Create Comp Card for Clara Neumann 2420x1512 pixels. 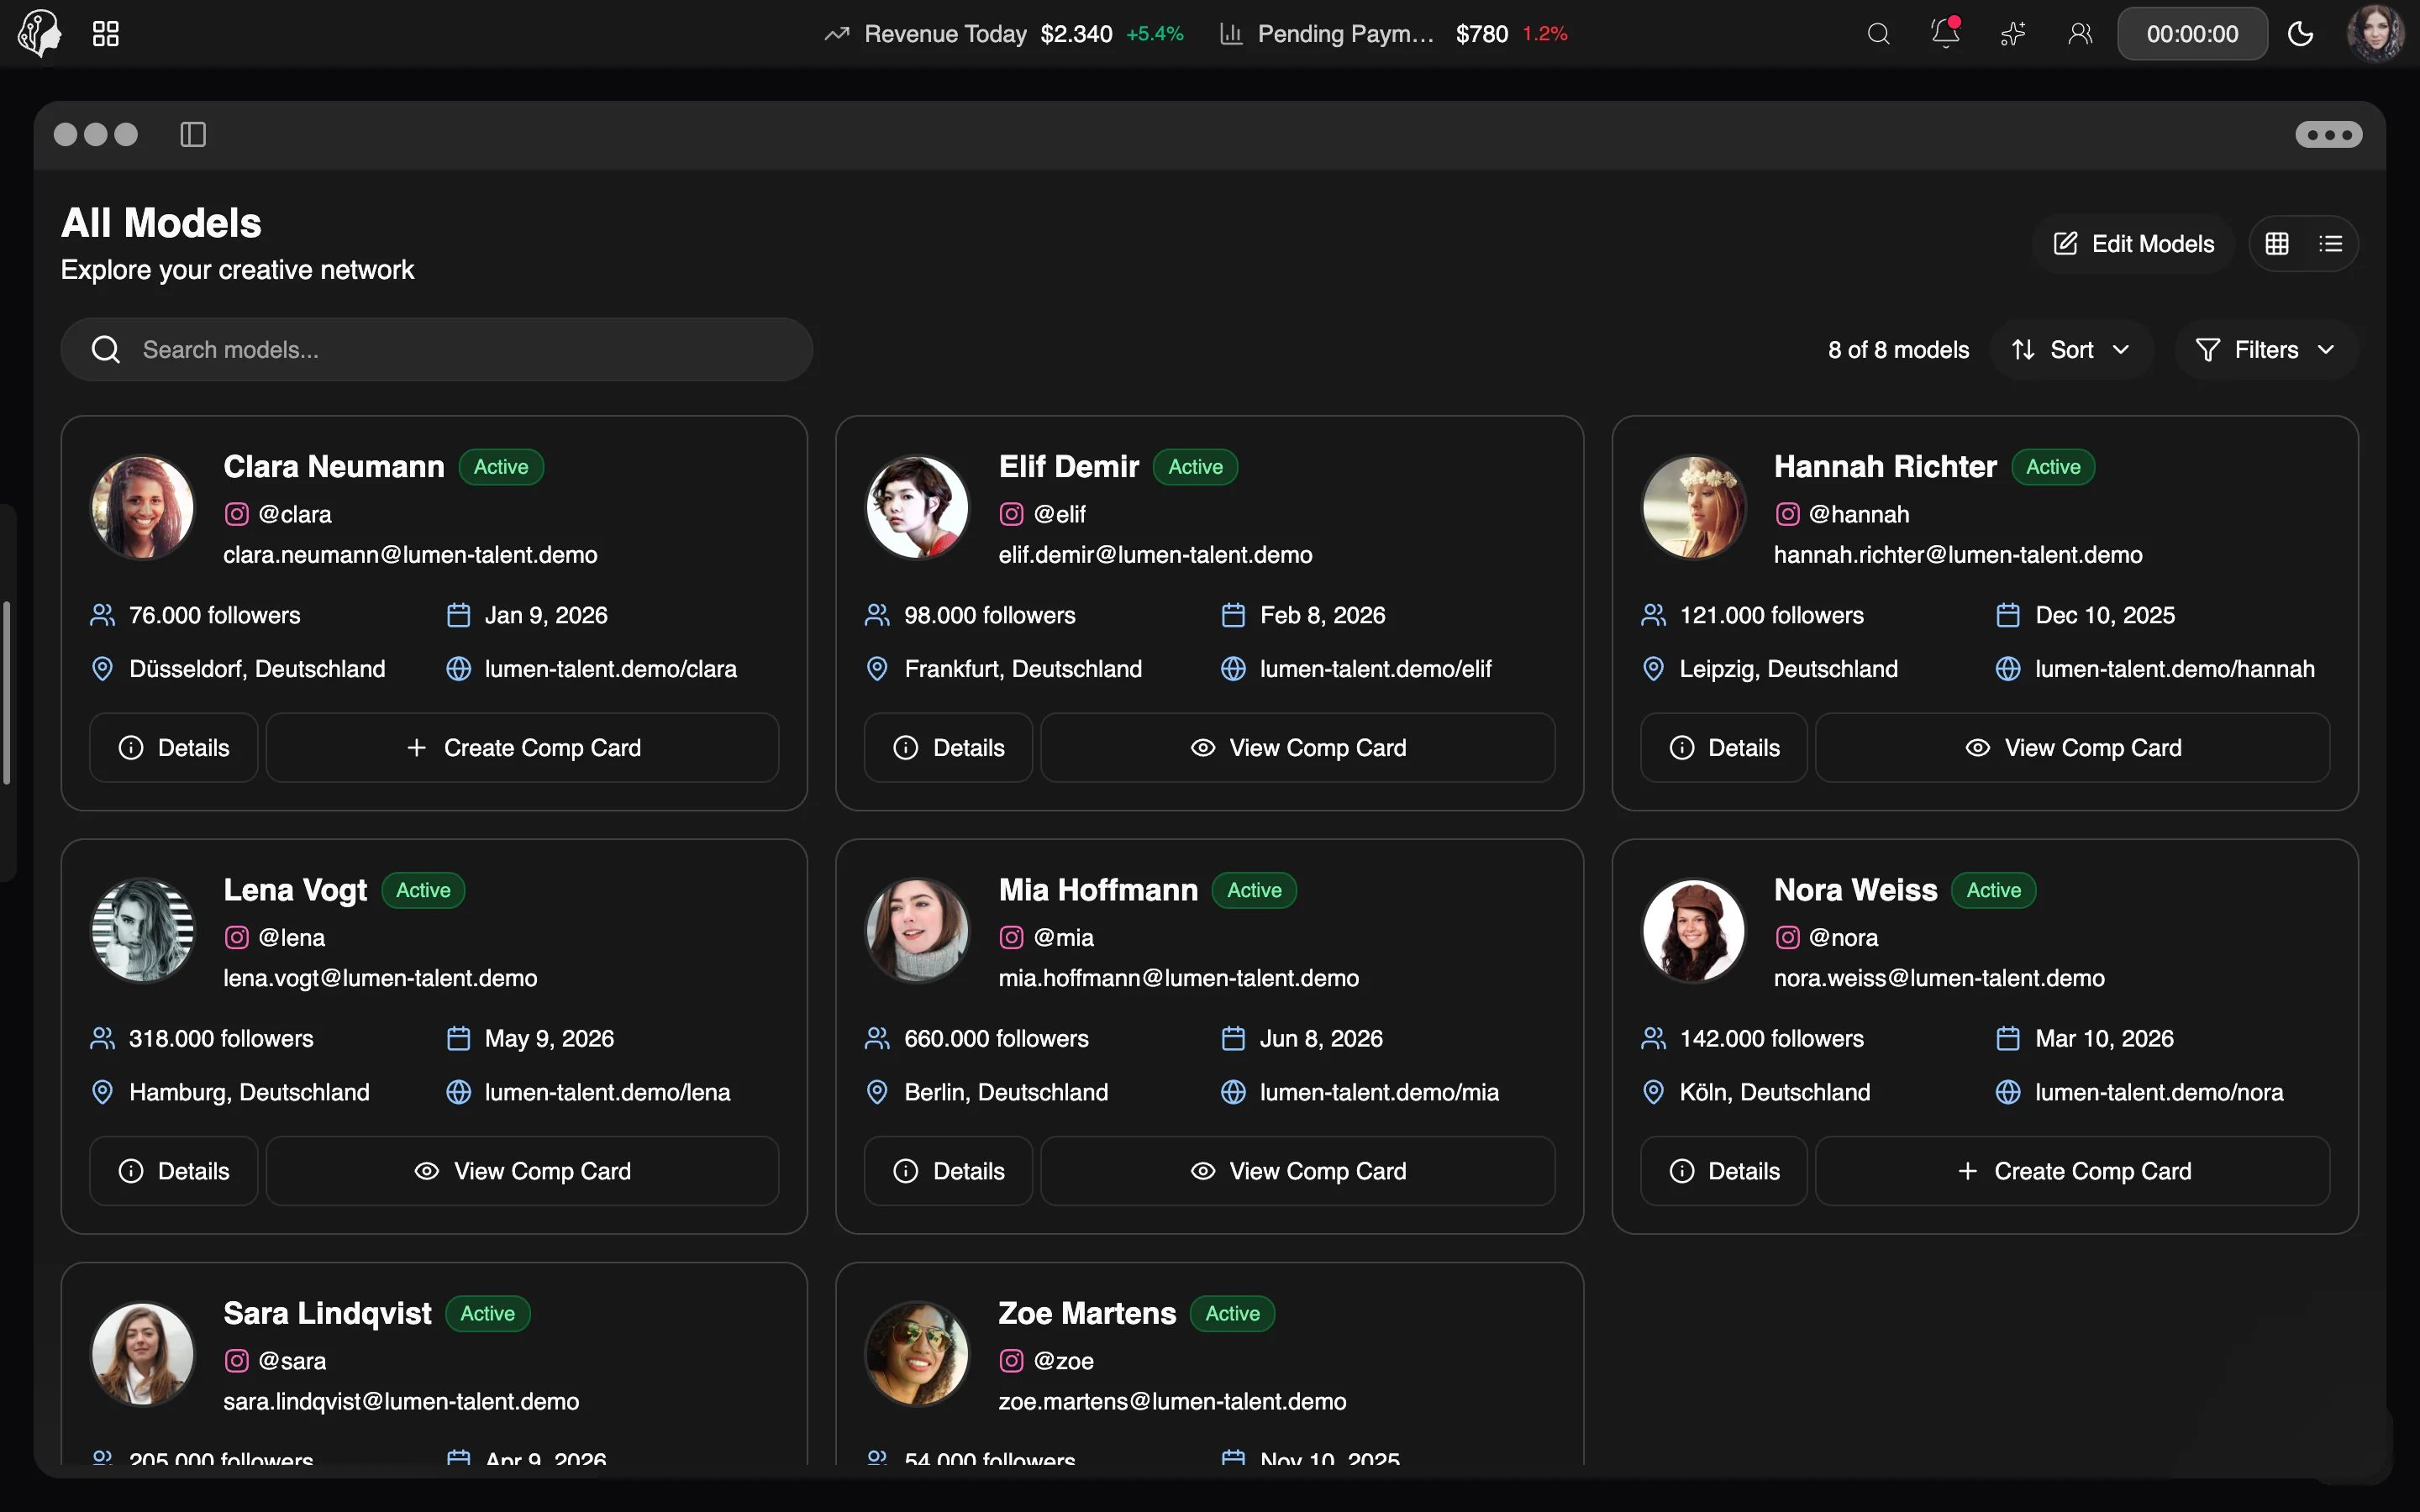[x=523, y=747]
